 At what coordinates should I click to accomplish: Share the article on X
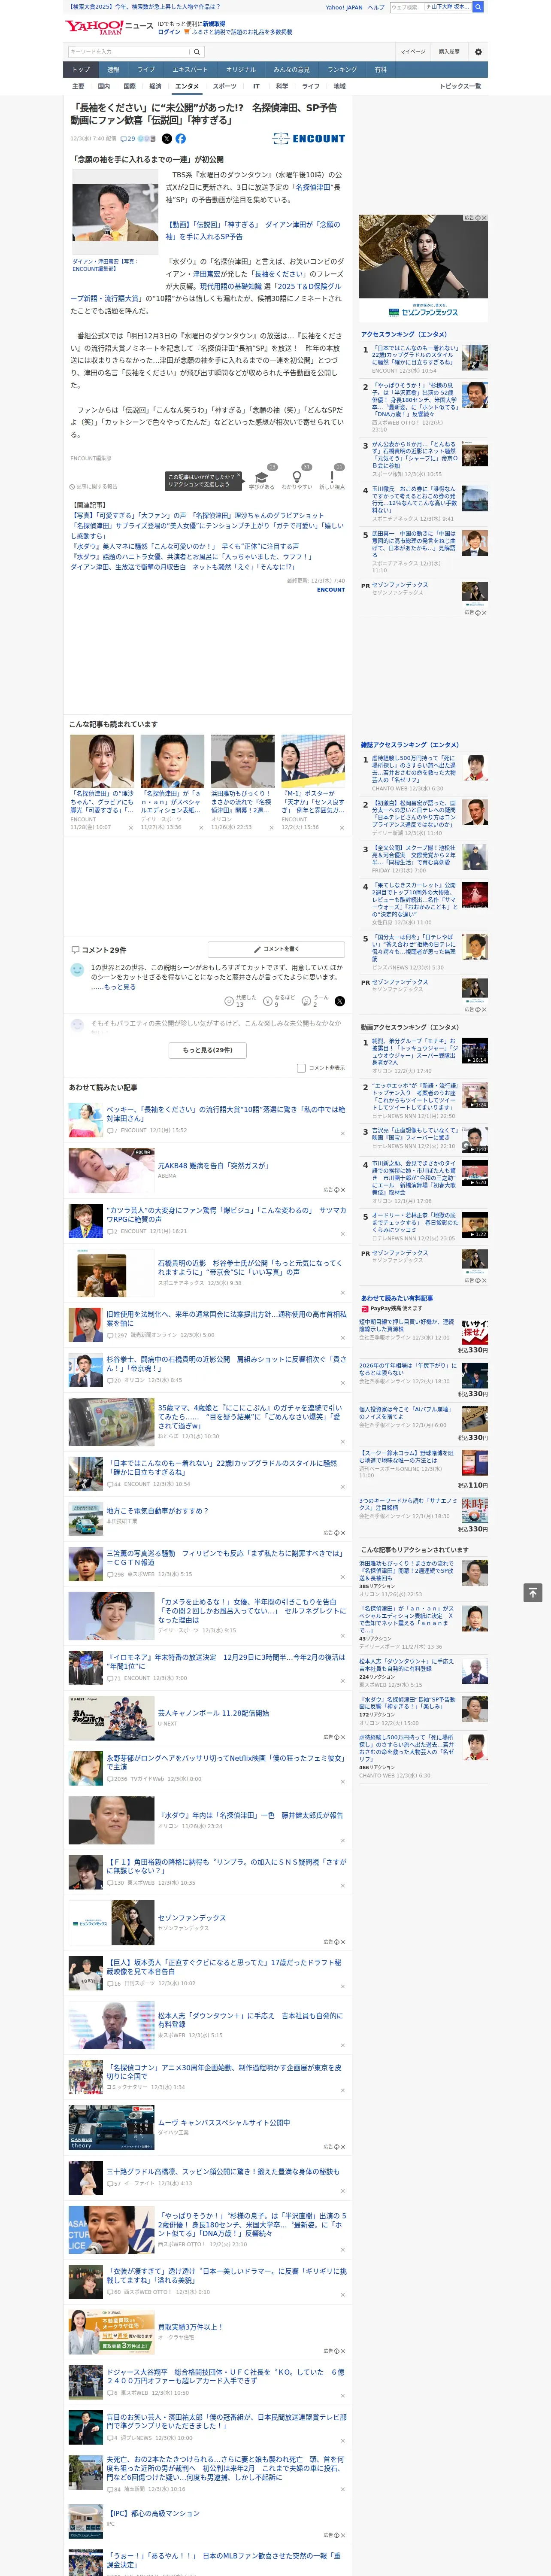coord(167,139)
